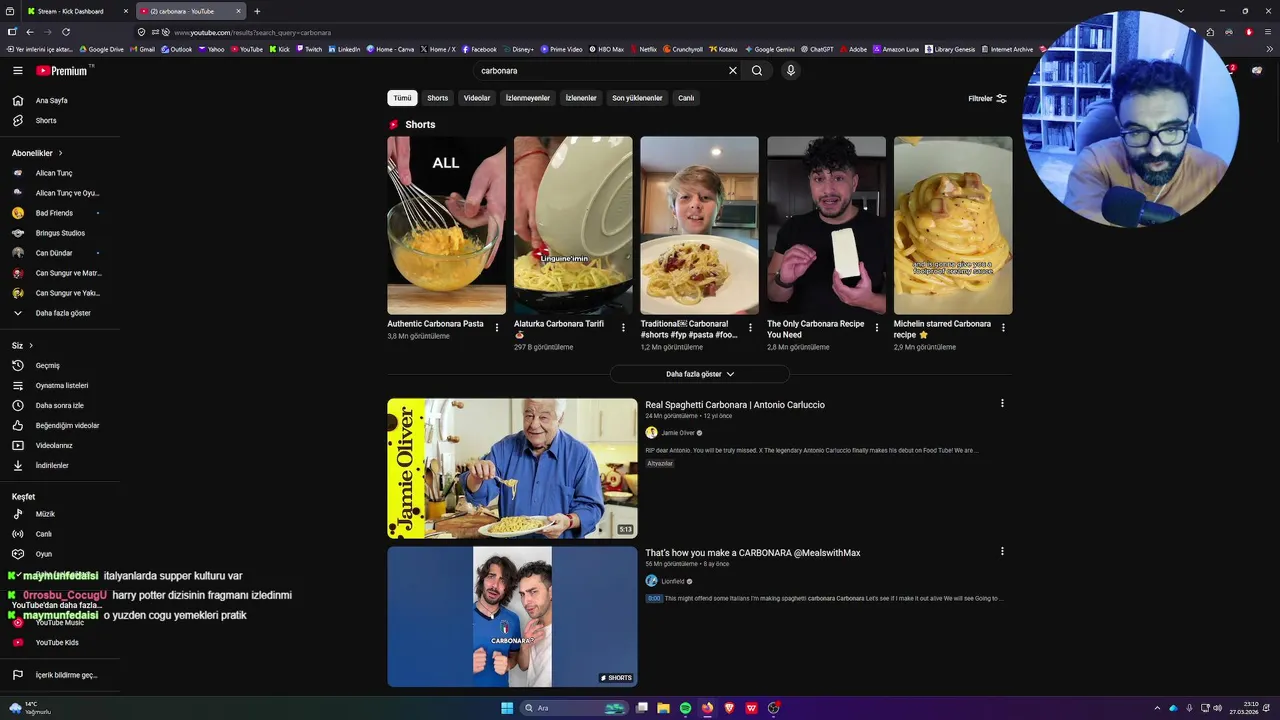The image size is (1280, 720).
Task: Open the YouTube hamburger guide menu
Action: pyautogui.click(x=18, y=71)
